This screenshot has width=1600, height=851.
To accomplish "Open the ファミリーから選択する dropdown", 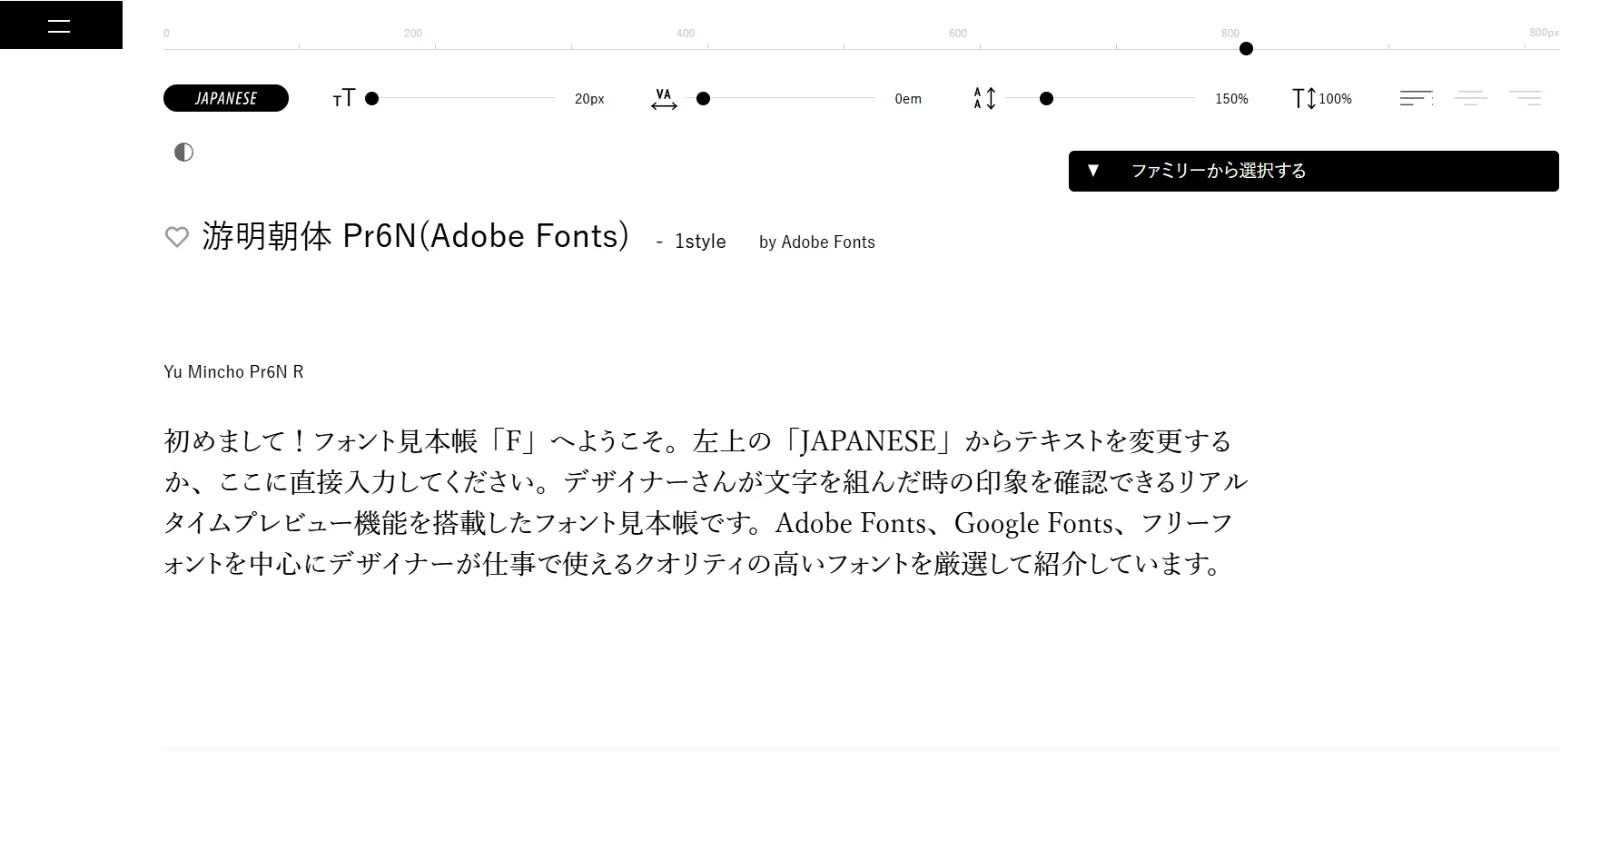I will 1312,171.
